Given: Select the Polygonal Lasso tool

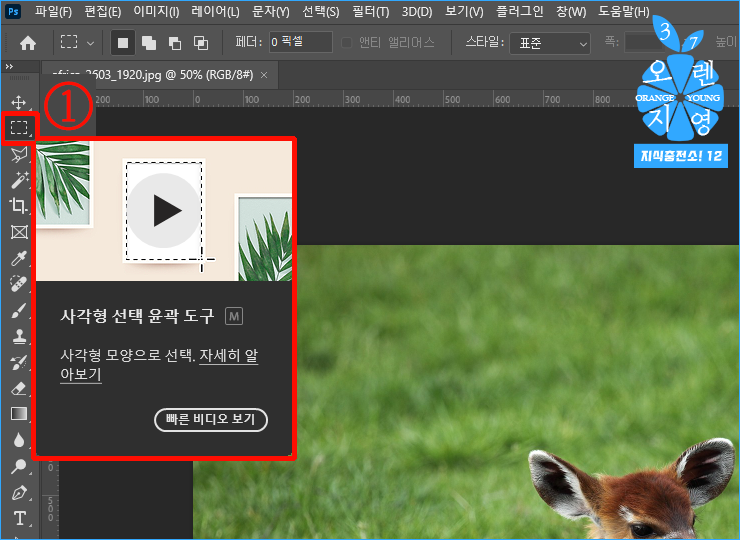Looking at the screenshot, I should tap(19, 154).
